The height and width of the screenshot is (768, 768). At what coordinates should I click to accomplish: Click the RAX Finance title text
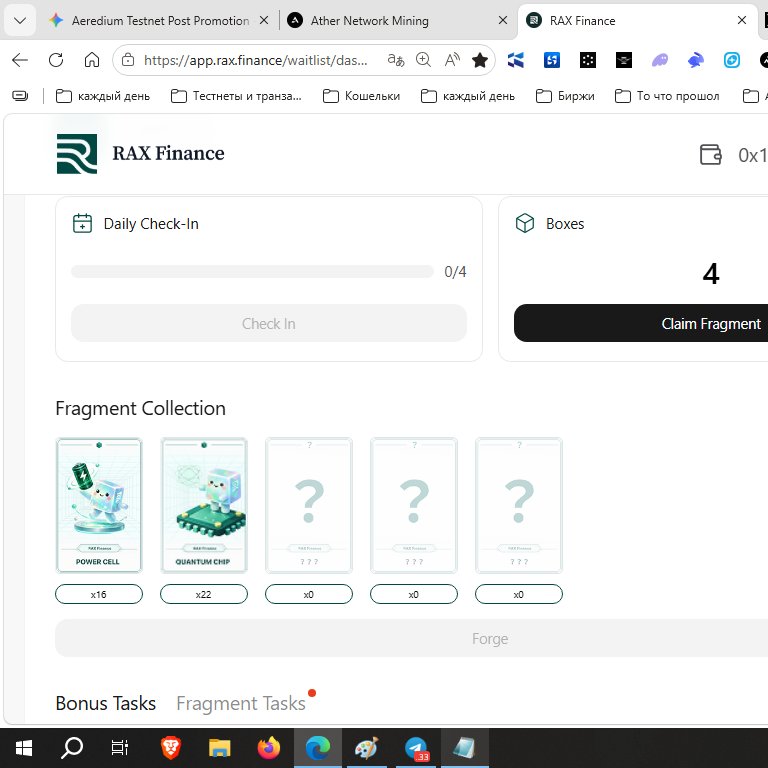[168, 153]
